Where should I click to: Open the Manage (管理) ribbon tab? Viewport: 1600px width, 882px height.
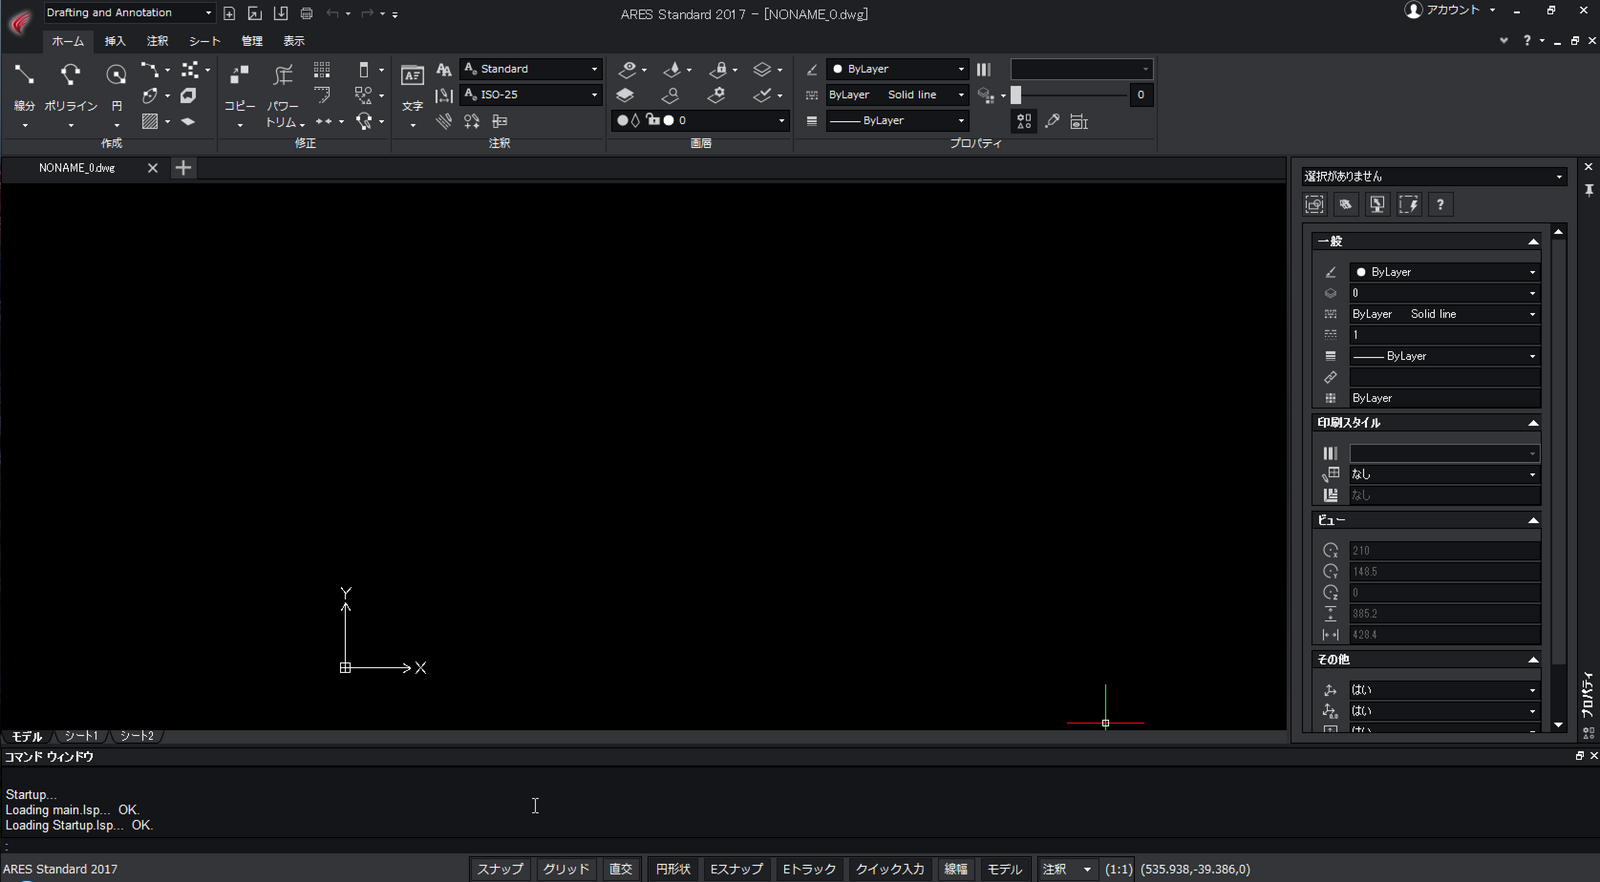(252, 41)
